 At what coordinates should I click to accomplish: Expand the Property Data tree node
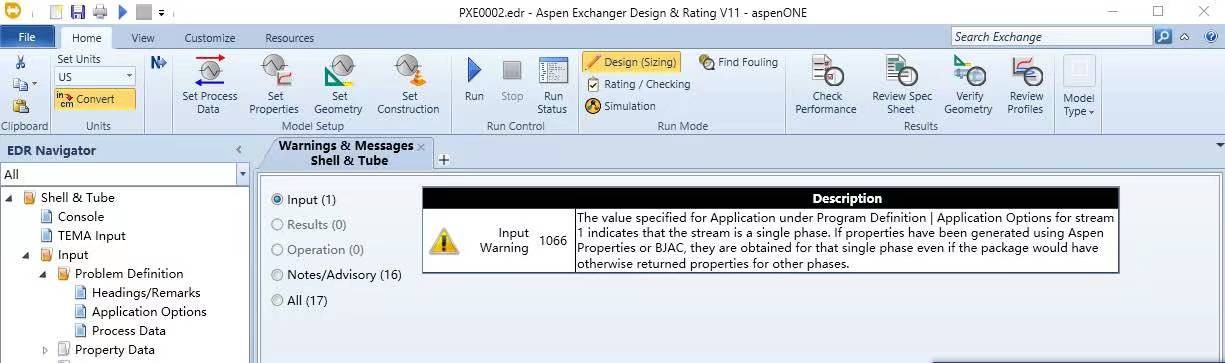click(x=45, y=350)
